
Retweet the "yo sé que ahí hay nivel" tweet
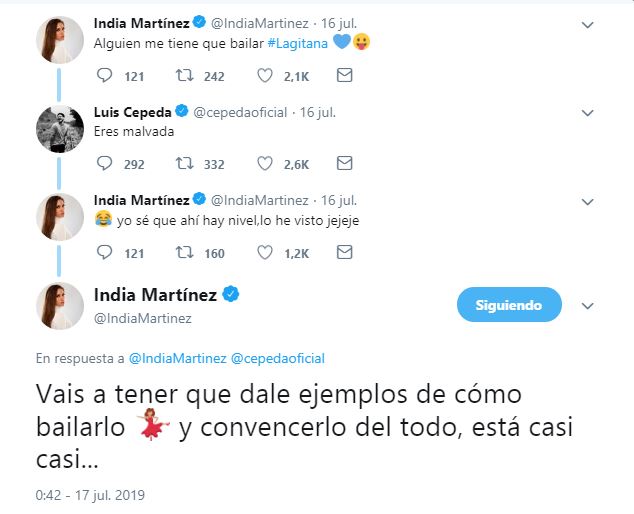(x=185, y=253)
